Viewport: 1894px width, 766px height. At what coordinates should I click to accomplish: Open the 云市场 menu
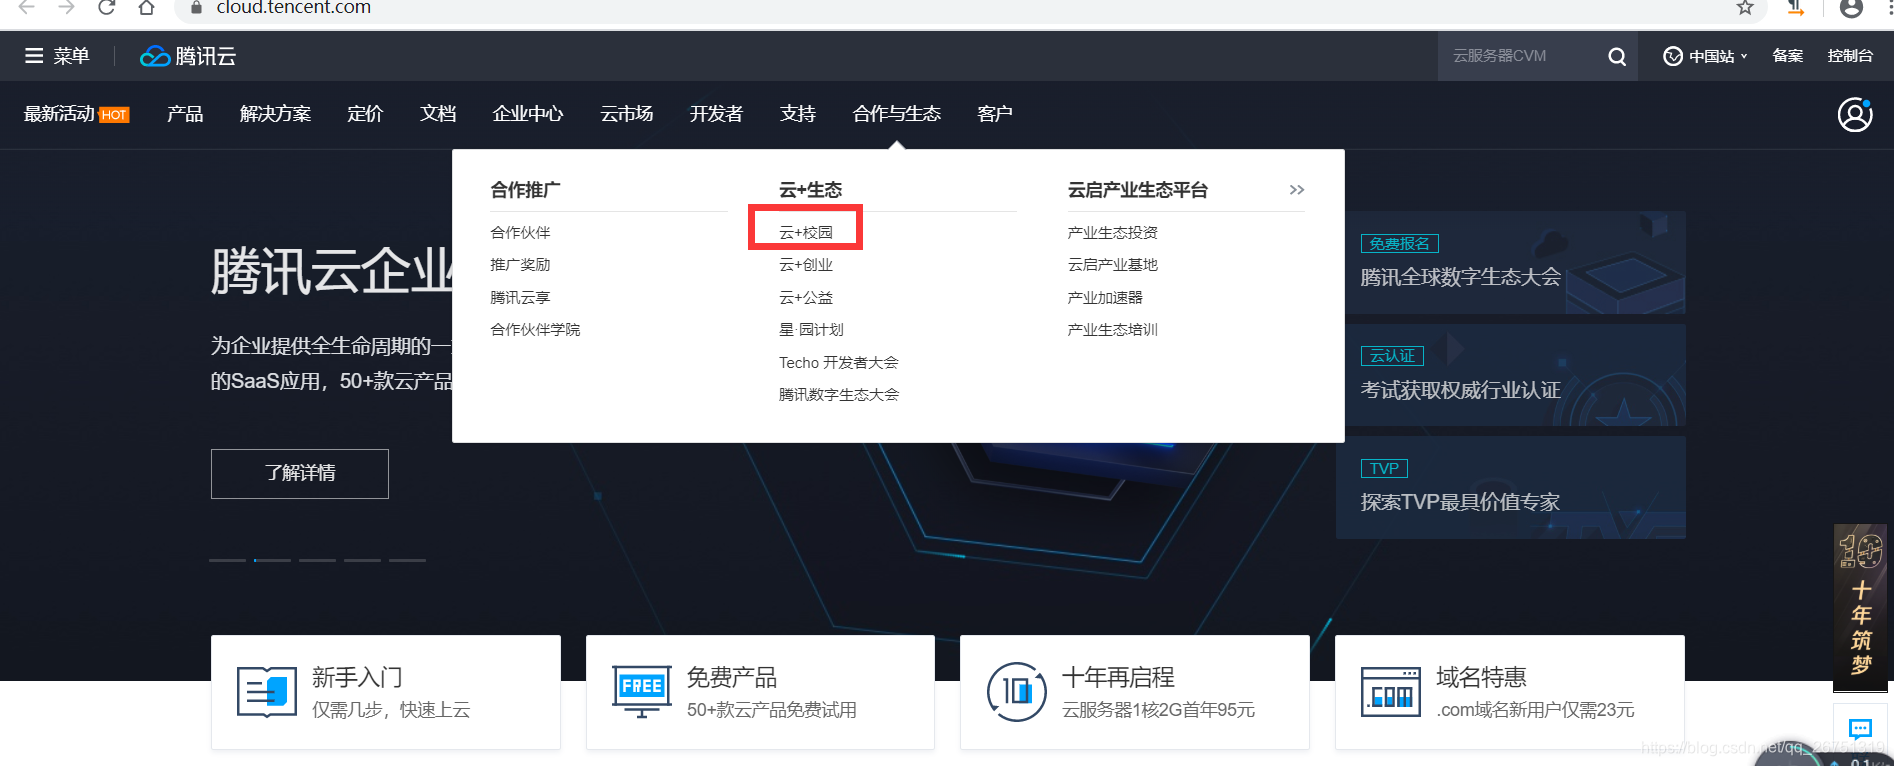(627, 114)
